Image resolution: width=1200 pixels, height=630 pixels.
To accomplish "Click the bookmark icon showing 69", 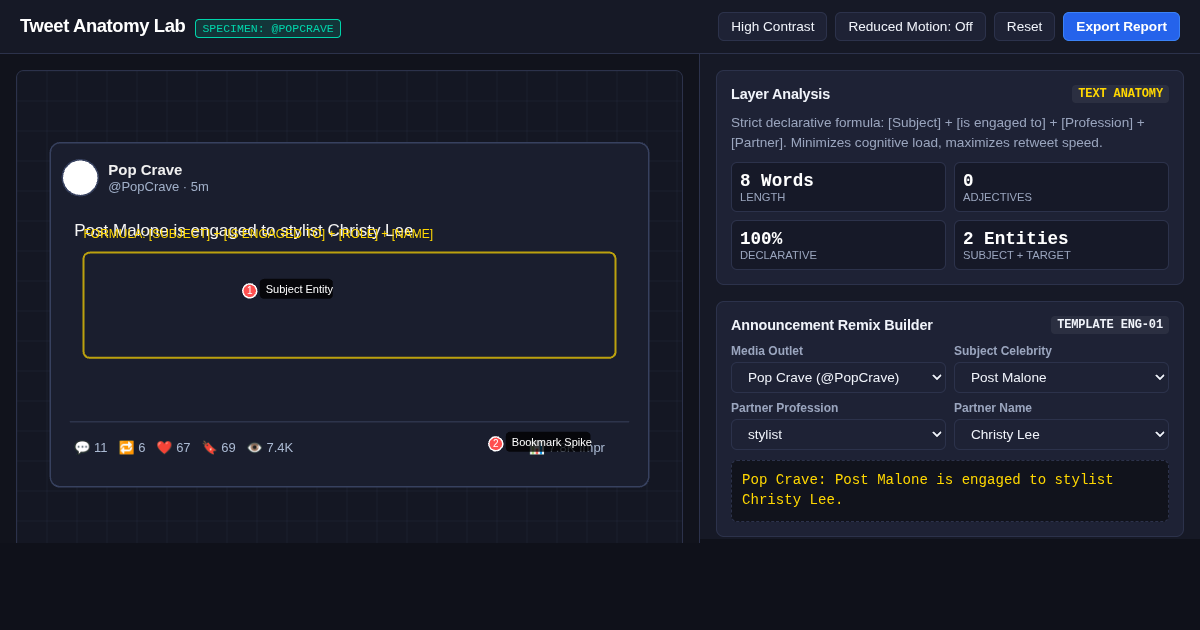I will pos(209,448).
